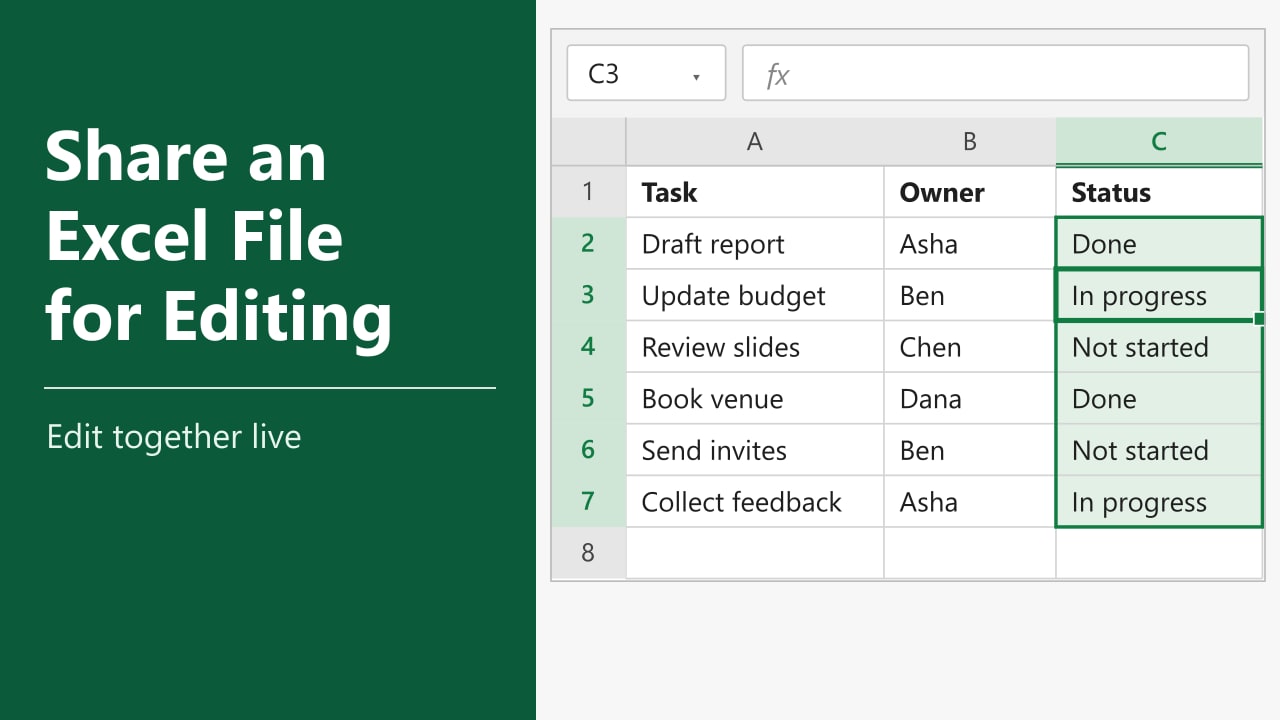Image resolution: width=1280 pixels, height=720 pixels.
Task: Select the Collect feedback cell
Action: click(x=755, y=501)
